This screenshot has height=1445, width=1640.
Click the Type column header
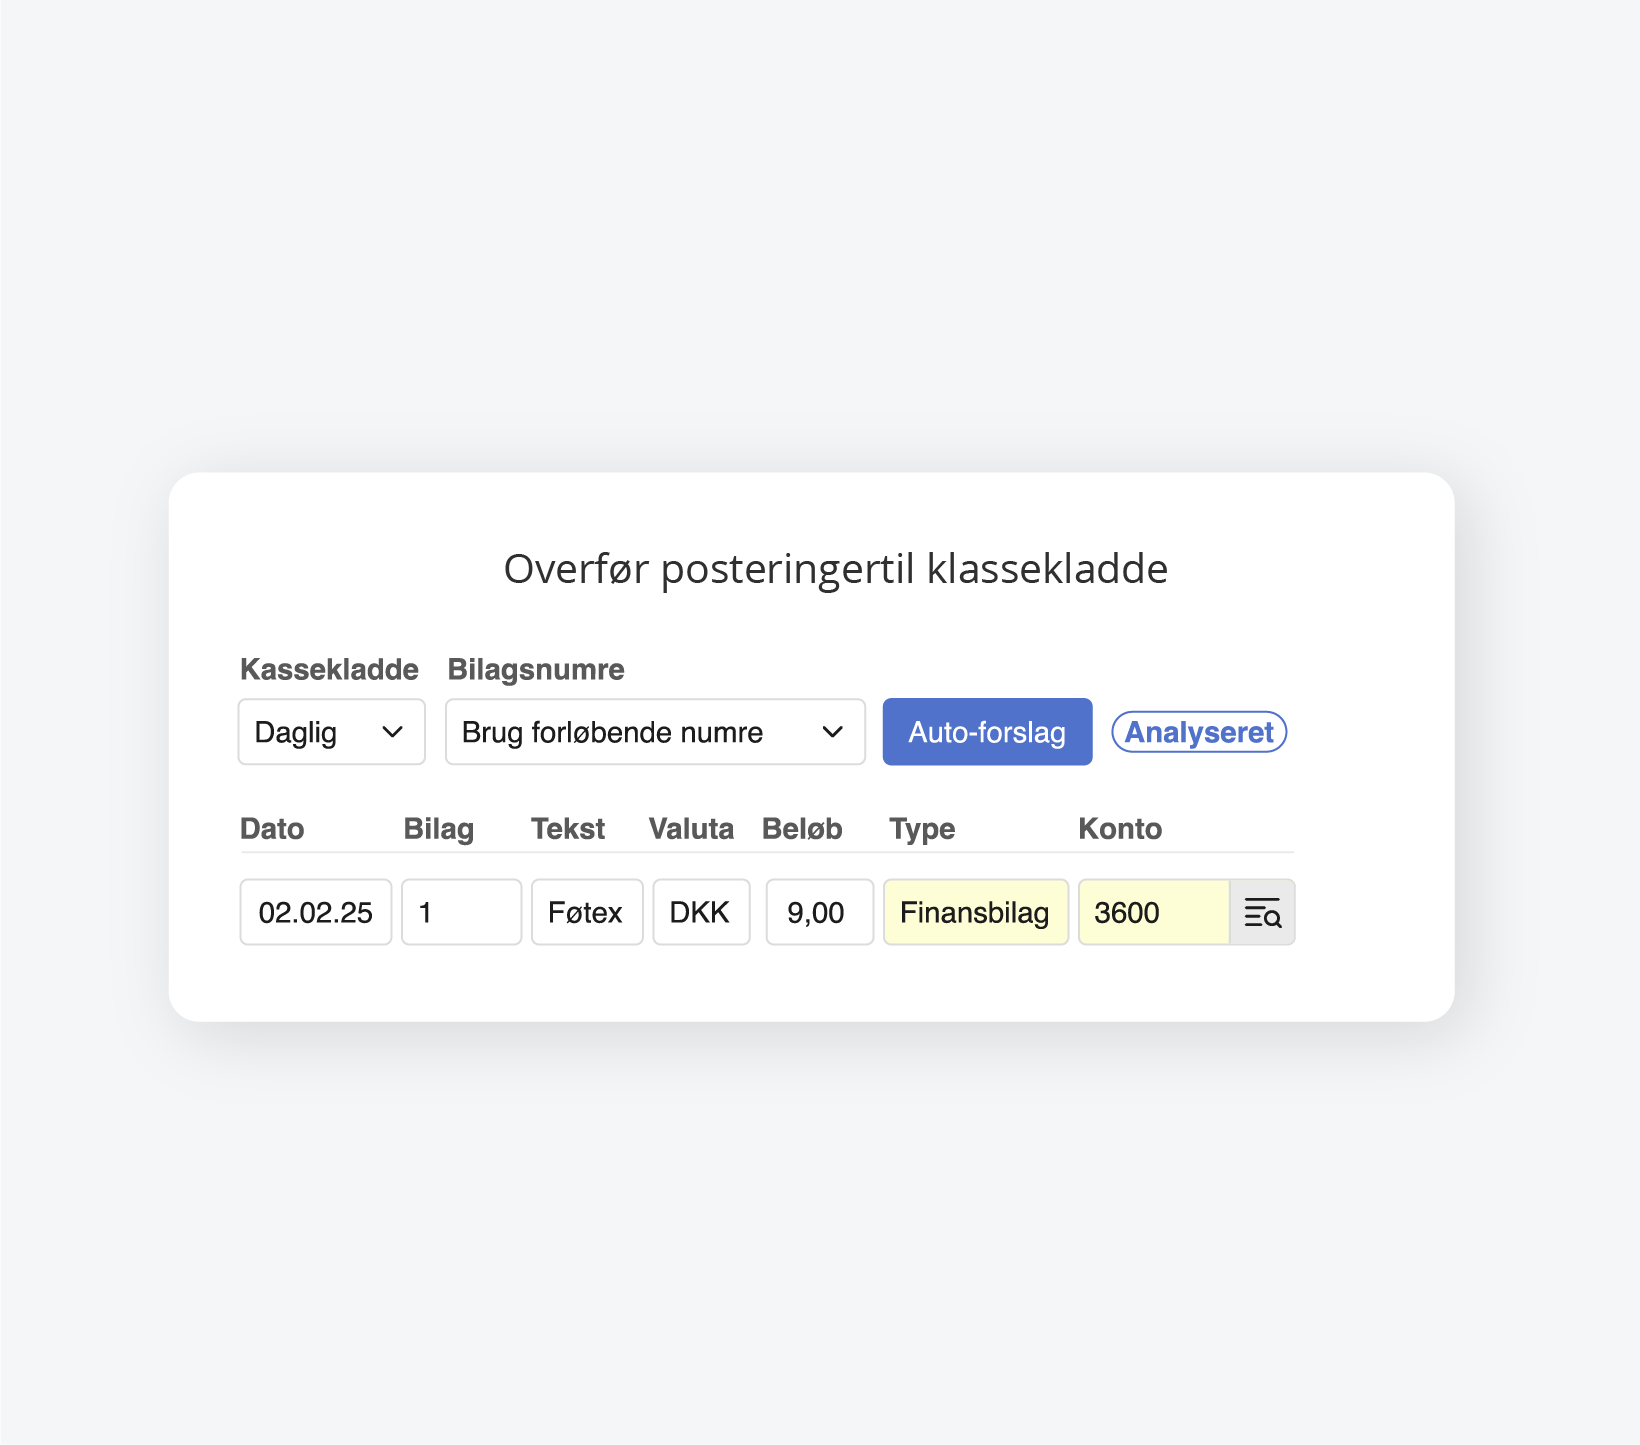(922, 829)
